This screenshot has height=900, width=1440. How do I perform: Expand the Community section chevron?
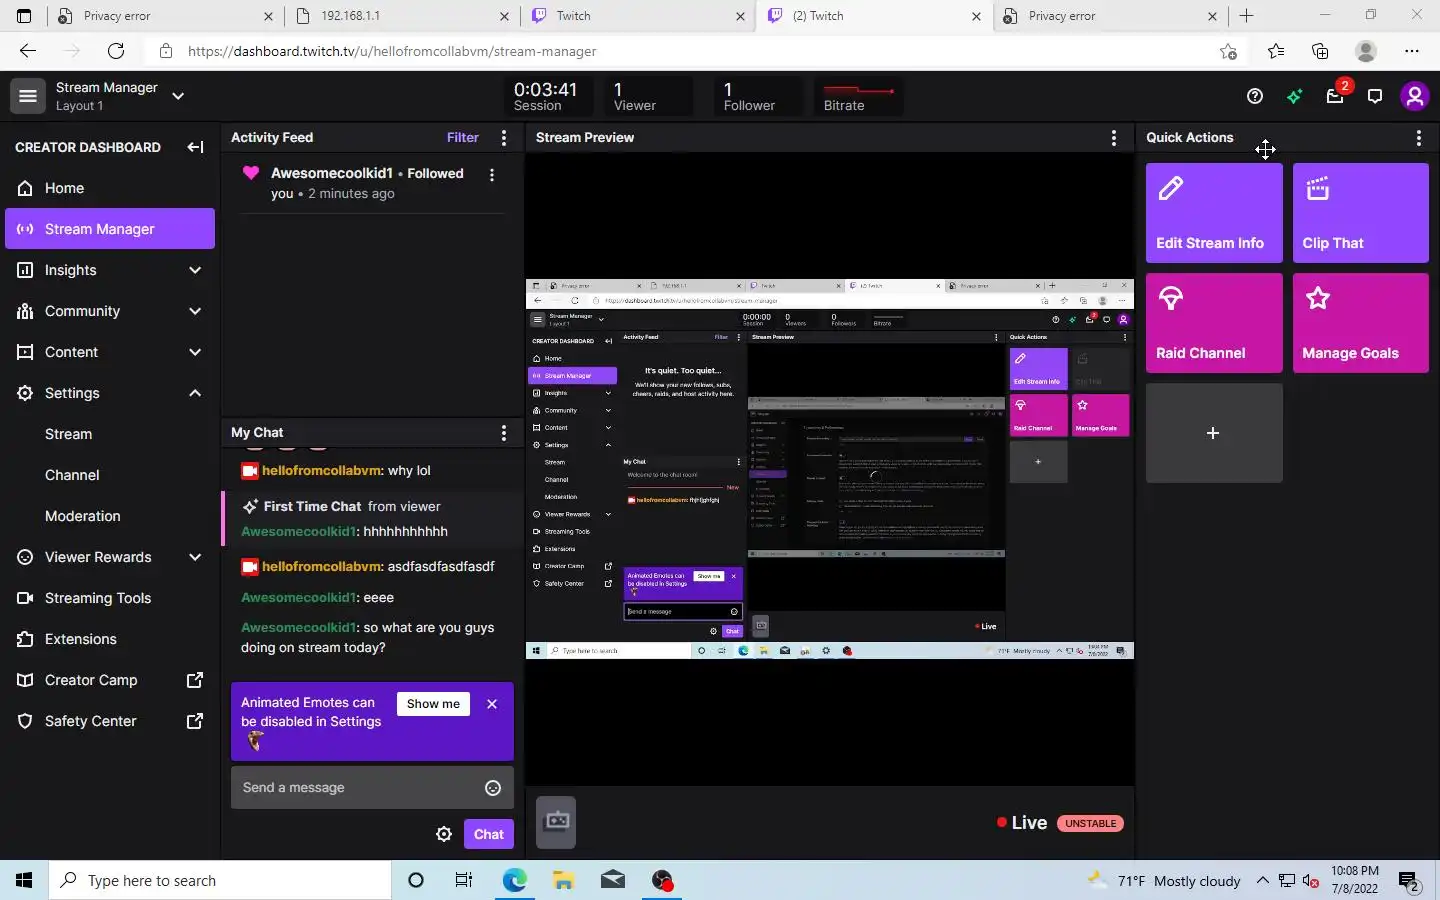(x=195, y=311)
